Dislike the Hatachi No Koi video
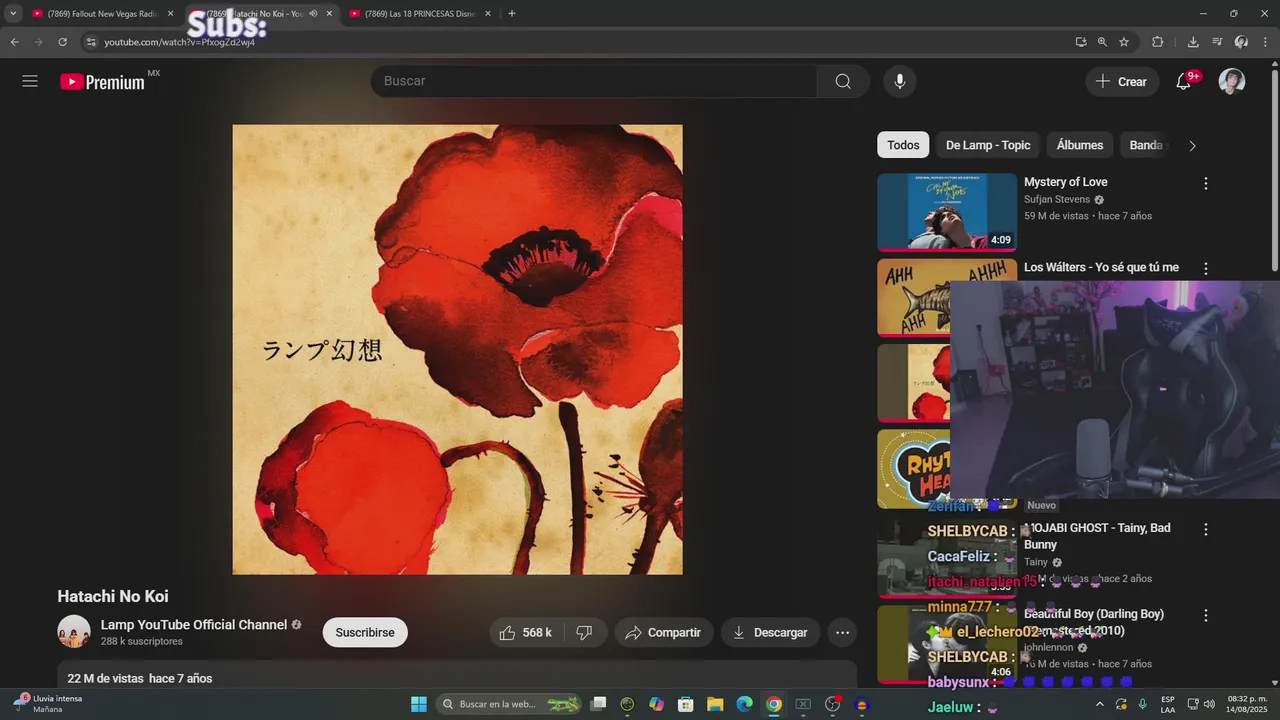This screenshot has width=1280, height=720. coord(585,632)
